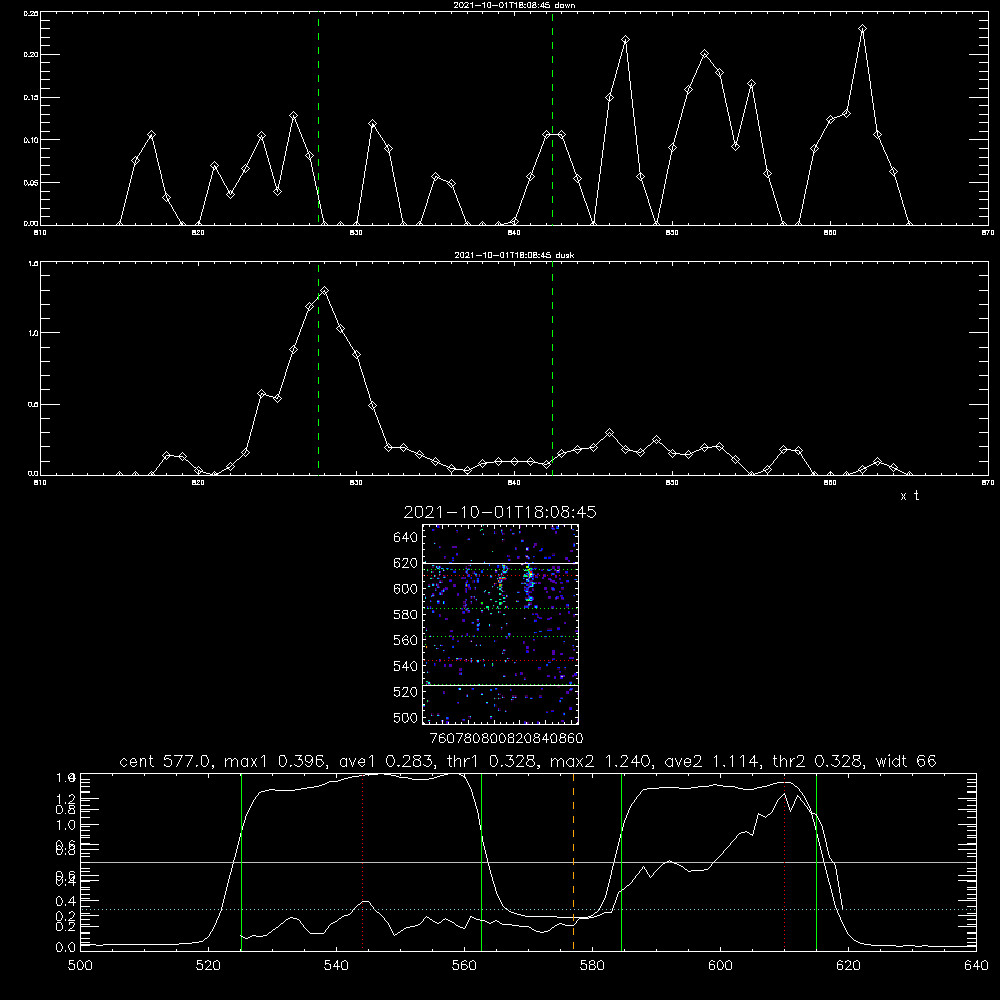
Task: Click the rightmost solid green line in the bottom plot
Action: (816, 862)
